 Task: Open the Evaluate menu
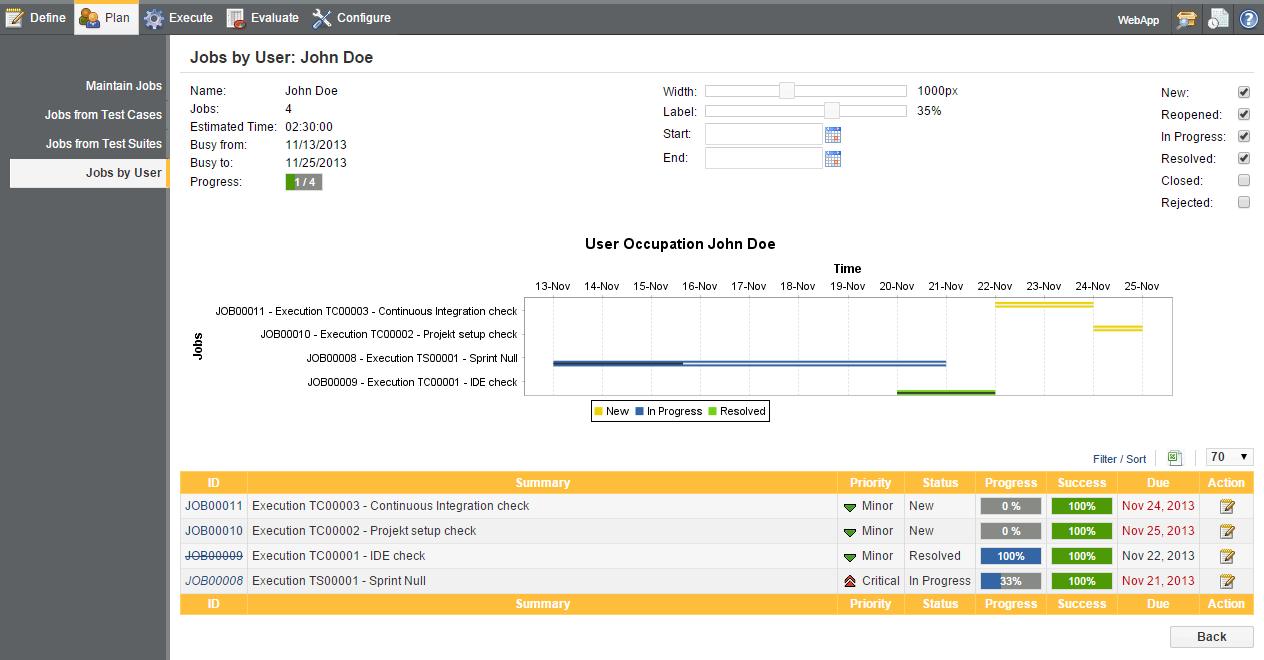[x=263, y=18]
